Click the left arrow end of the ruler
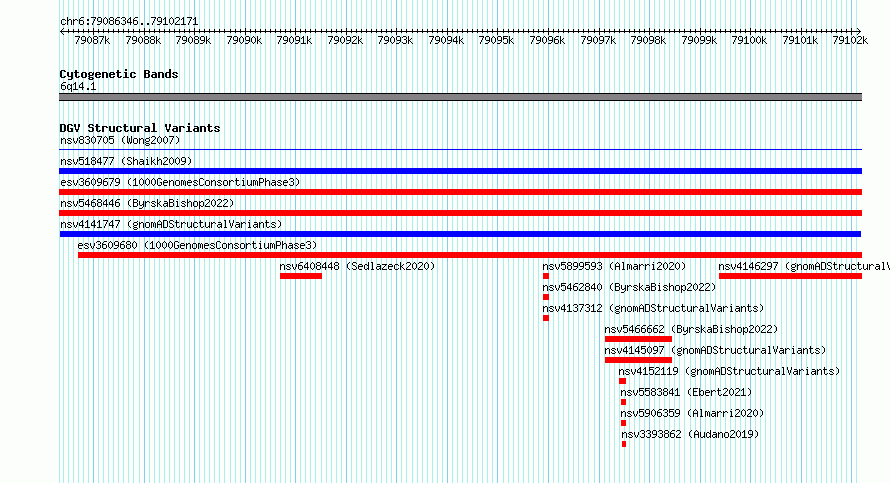The width and height of the screenshot is (890, 483). [62, 31]
